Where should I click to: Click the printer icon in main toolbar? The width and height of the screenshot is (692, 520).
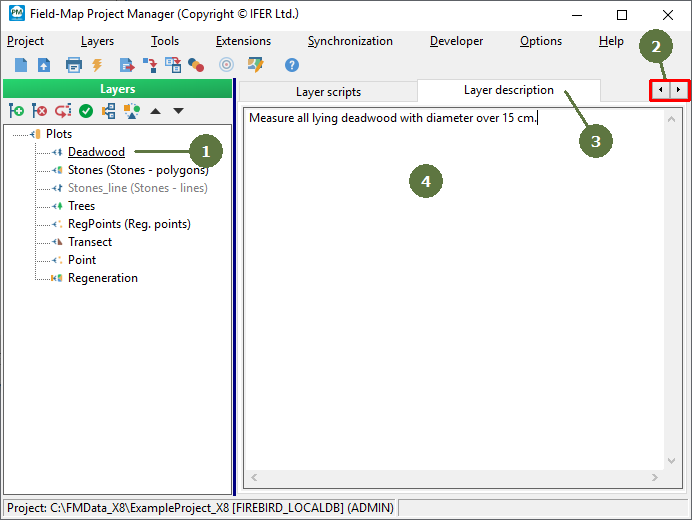[x=73, y=65]
